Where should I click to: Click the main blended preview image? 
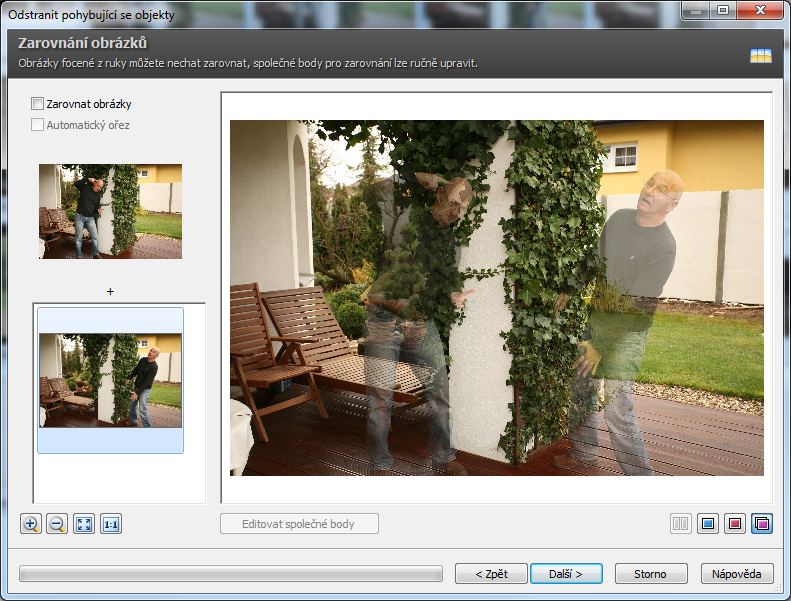pos(497,298)
